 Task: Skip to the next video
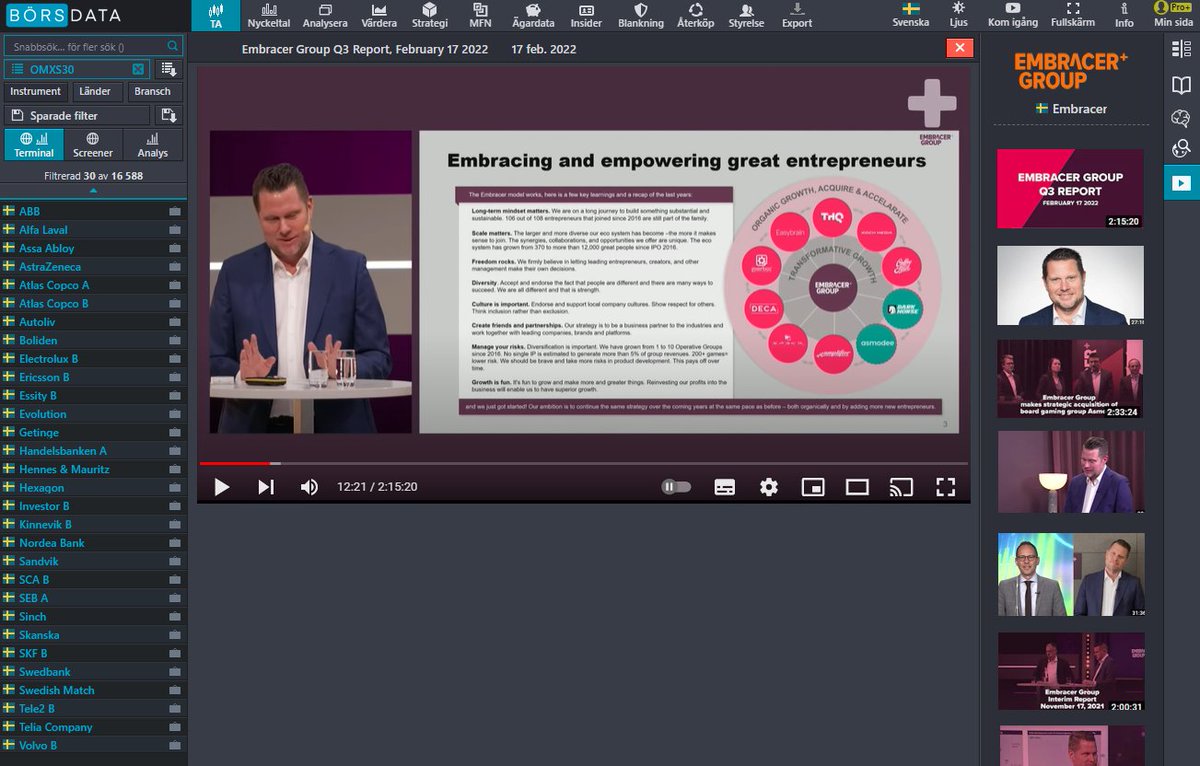(266, 487)
